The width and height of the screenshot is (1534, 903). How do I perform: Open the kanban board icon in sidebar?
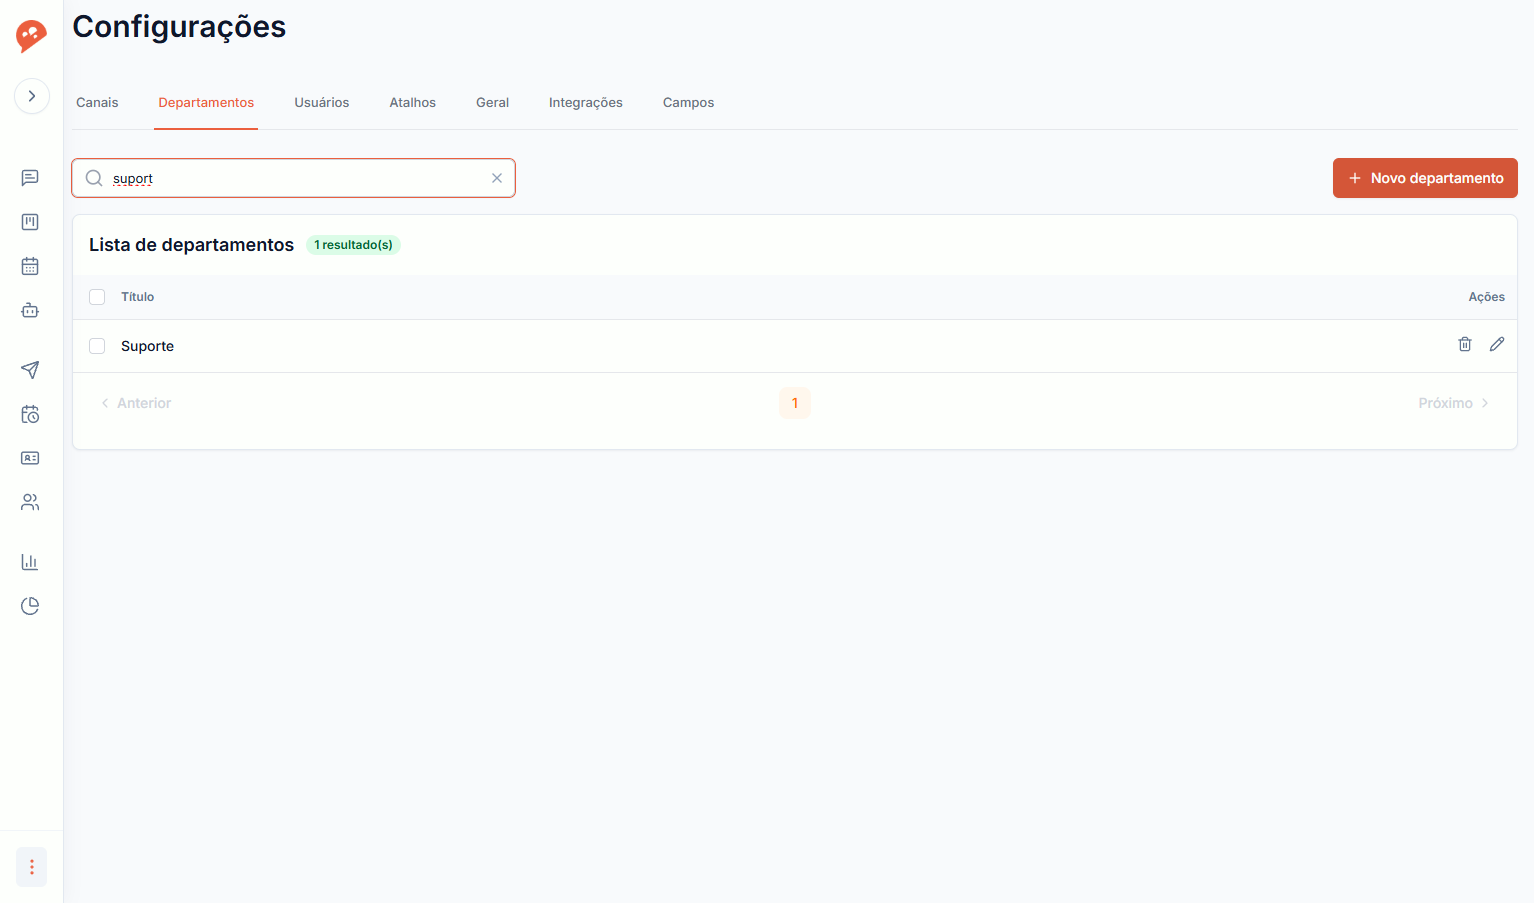30,222
